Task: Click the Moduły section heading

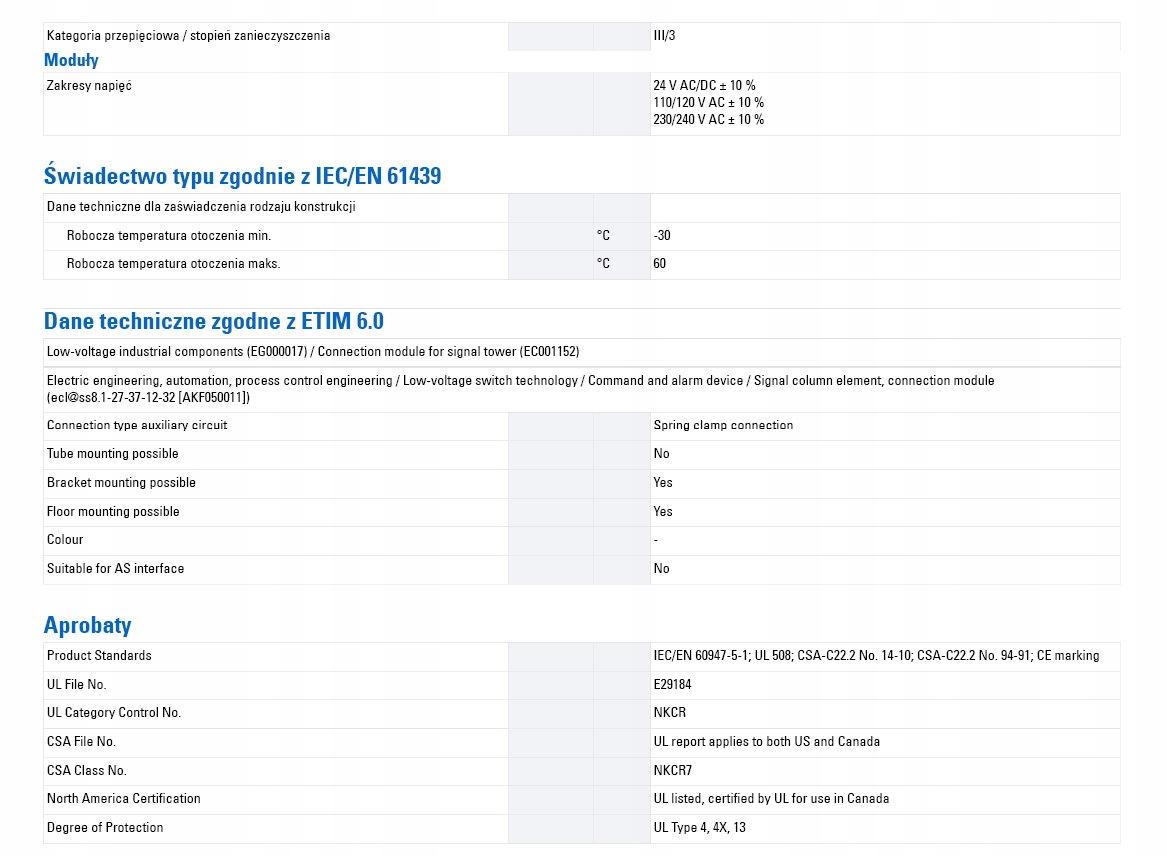Action: point(71,60)
